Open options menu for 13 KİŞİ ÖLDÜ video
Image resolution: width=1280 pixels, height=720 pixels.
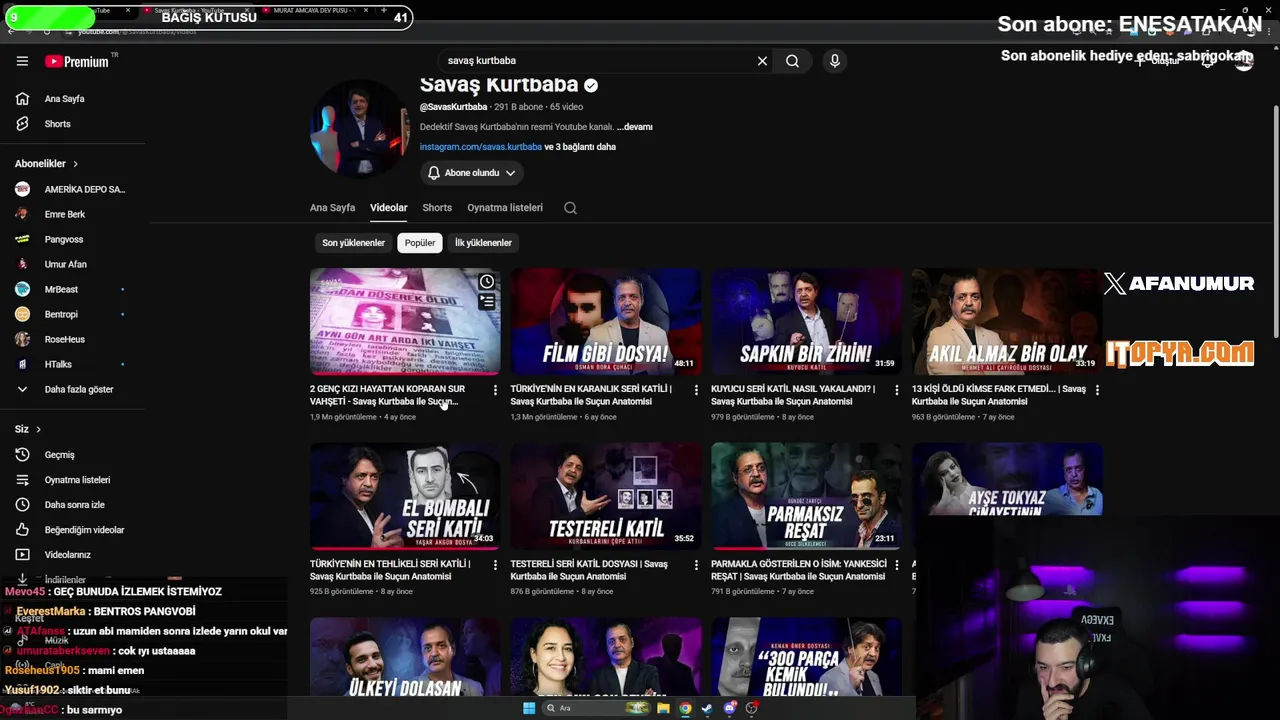click(x=1097, y=390)
